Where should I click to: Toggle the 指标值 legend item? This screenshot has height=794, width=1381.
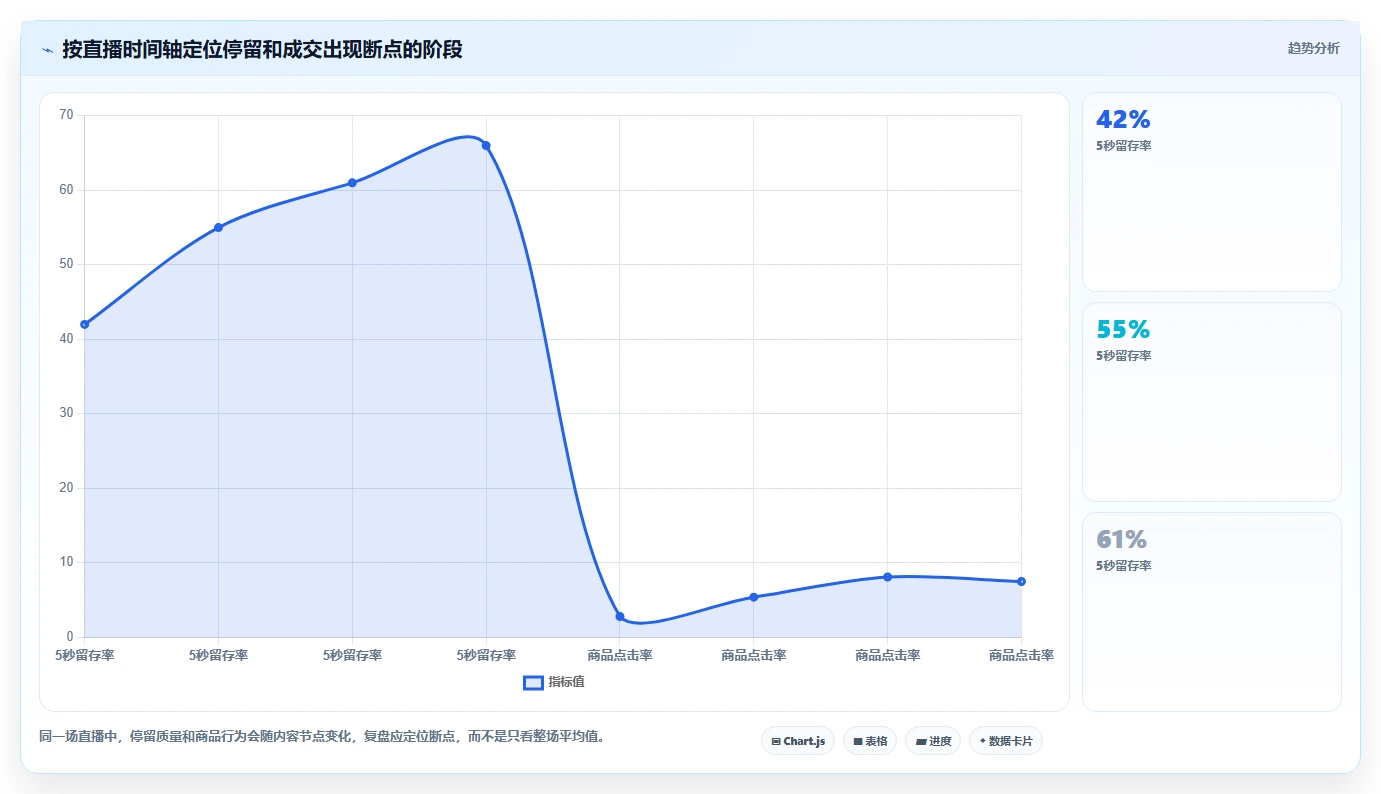click(554, 682)
